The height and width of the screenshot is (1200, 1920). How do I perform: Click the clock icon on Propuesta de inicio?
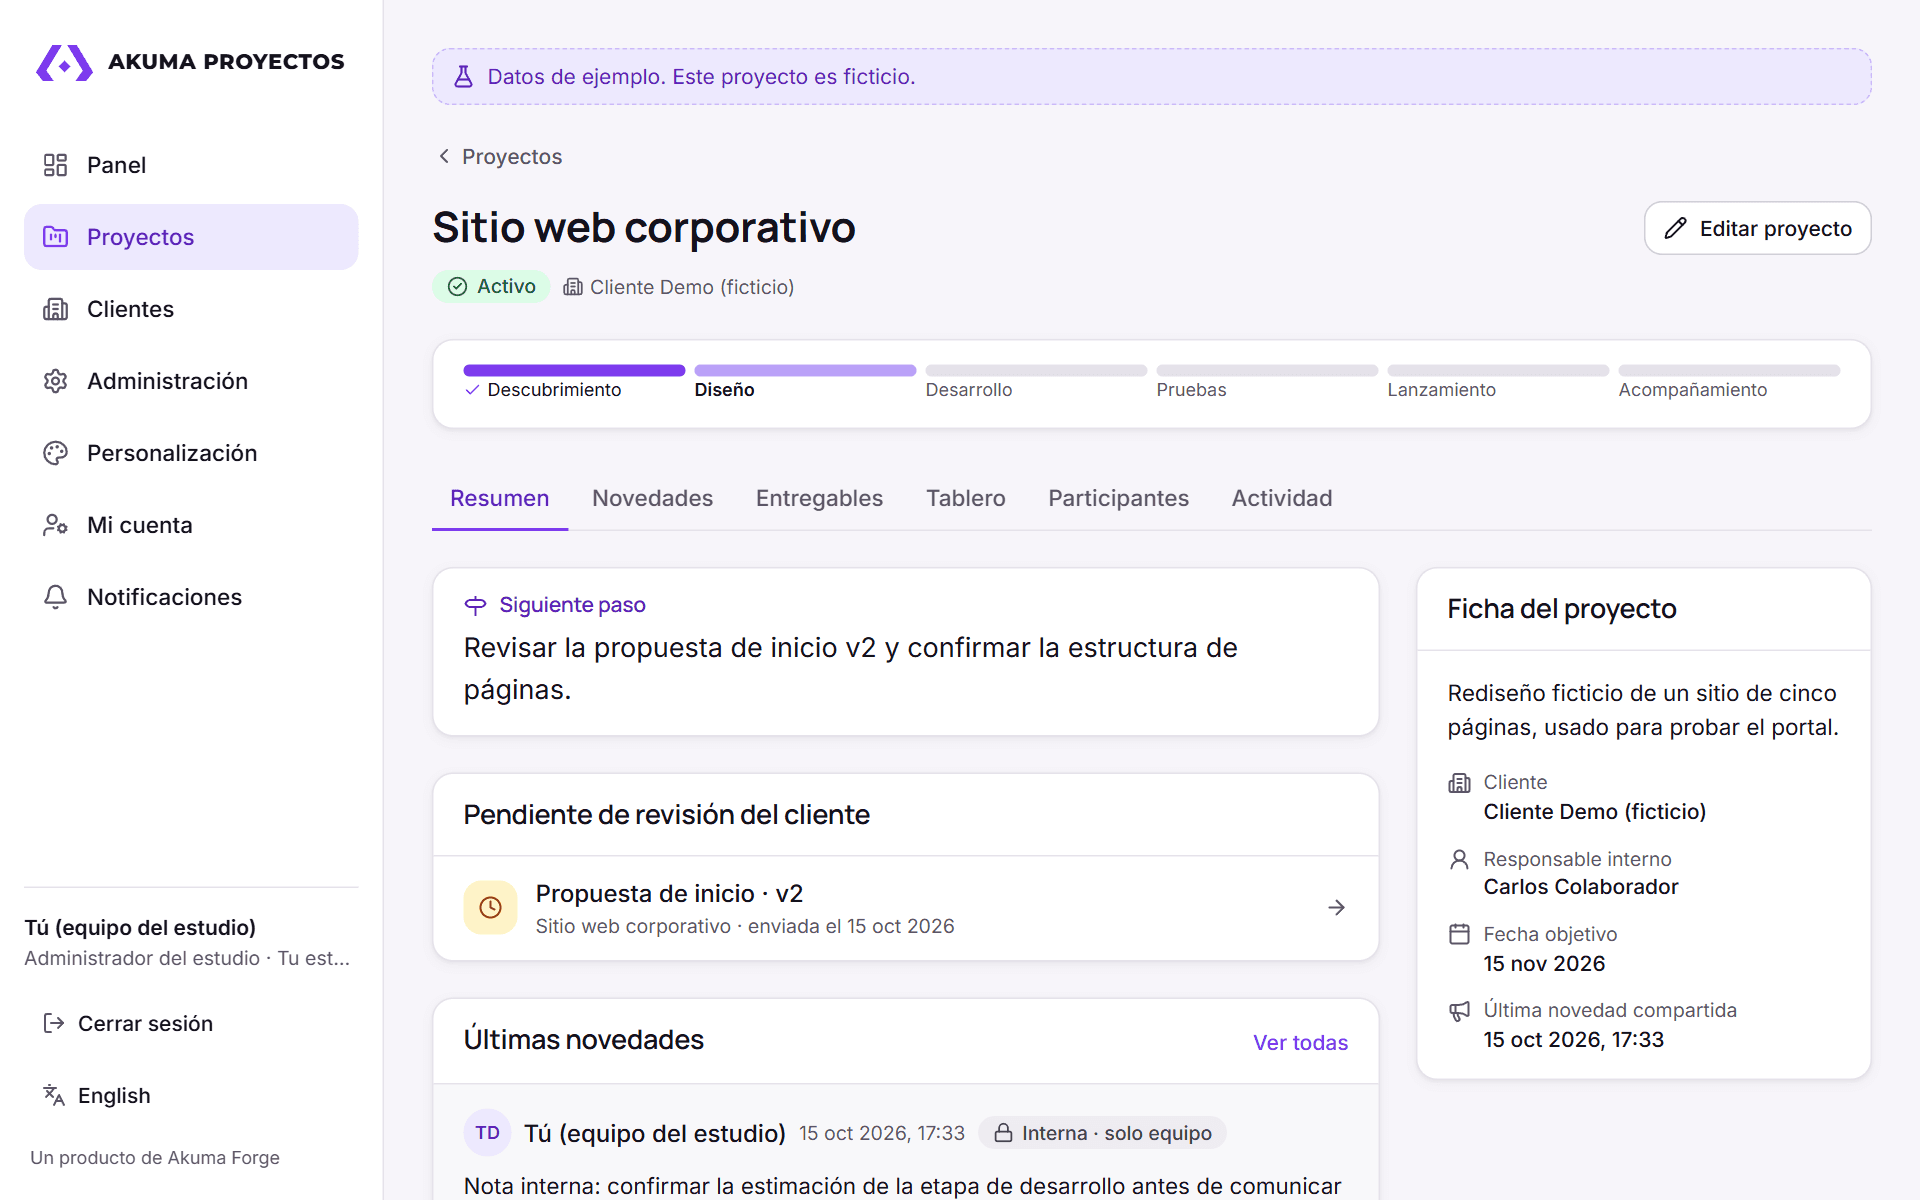click(490, 907)
